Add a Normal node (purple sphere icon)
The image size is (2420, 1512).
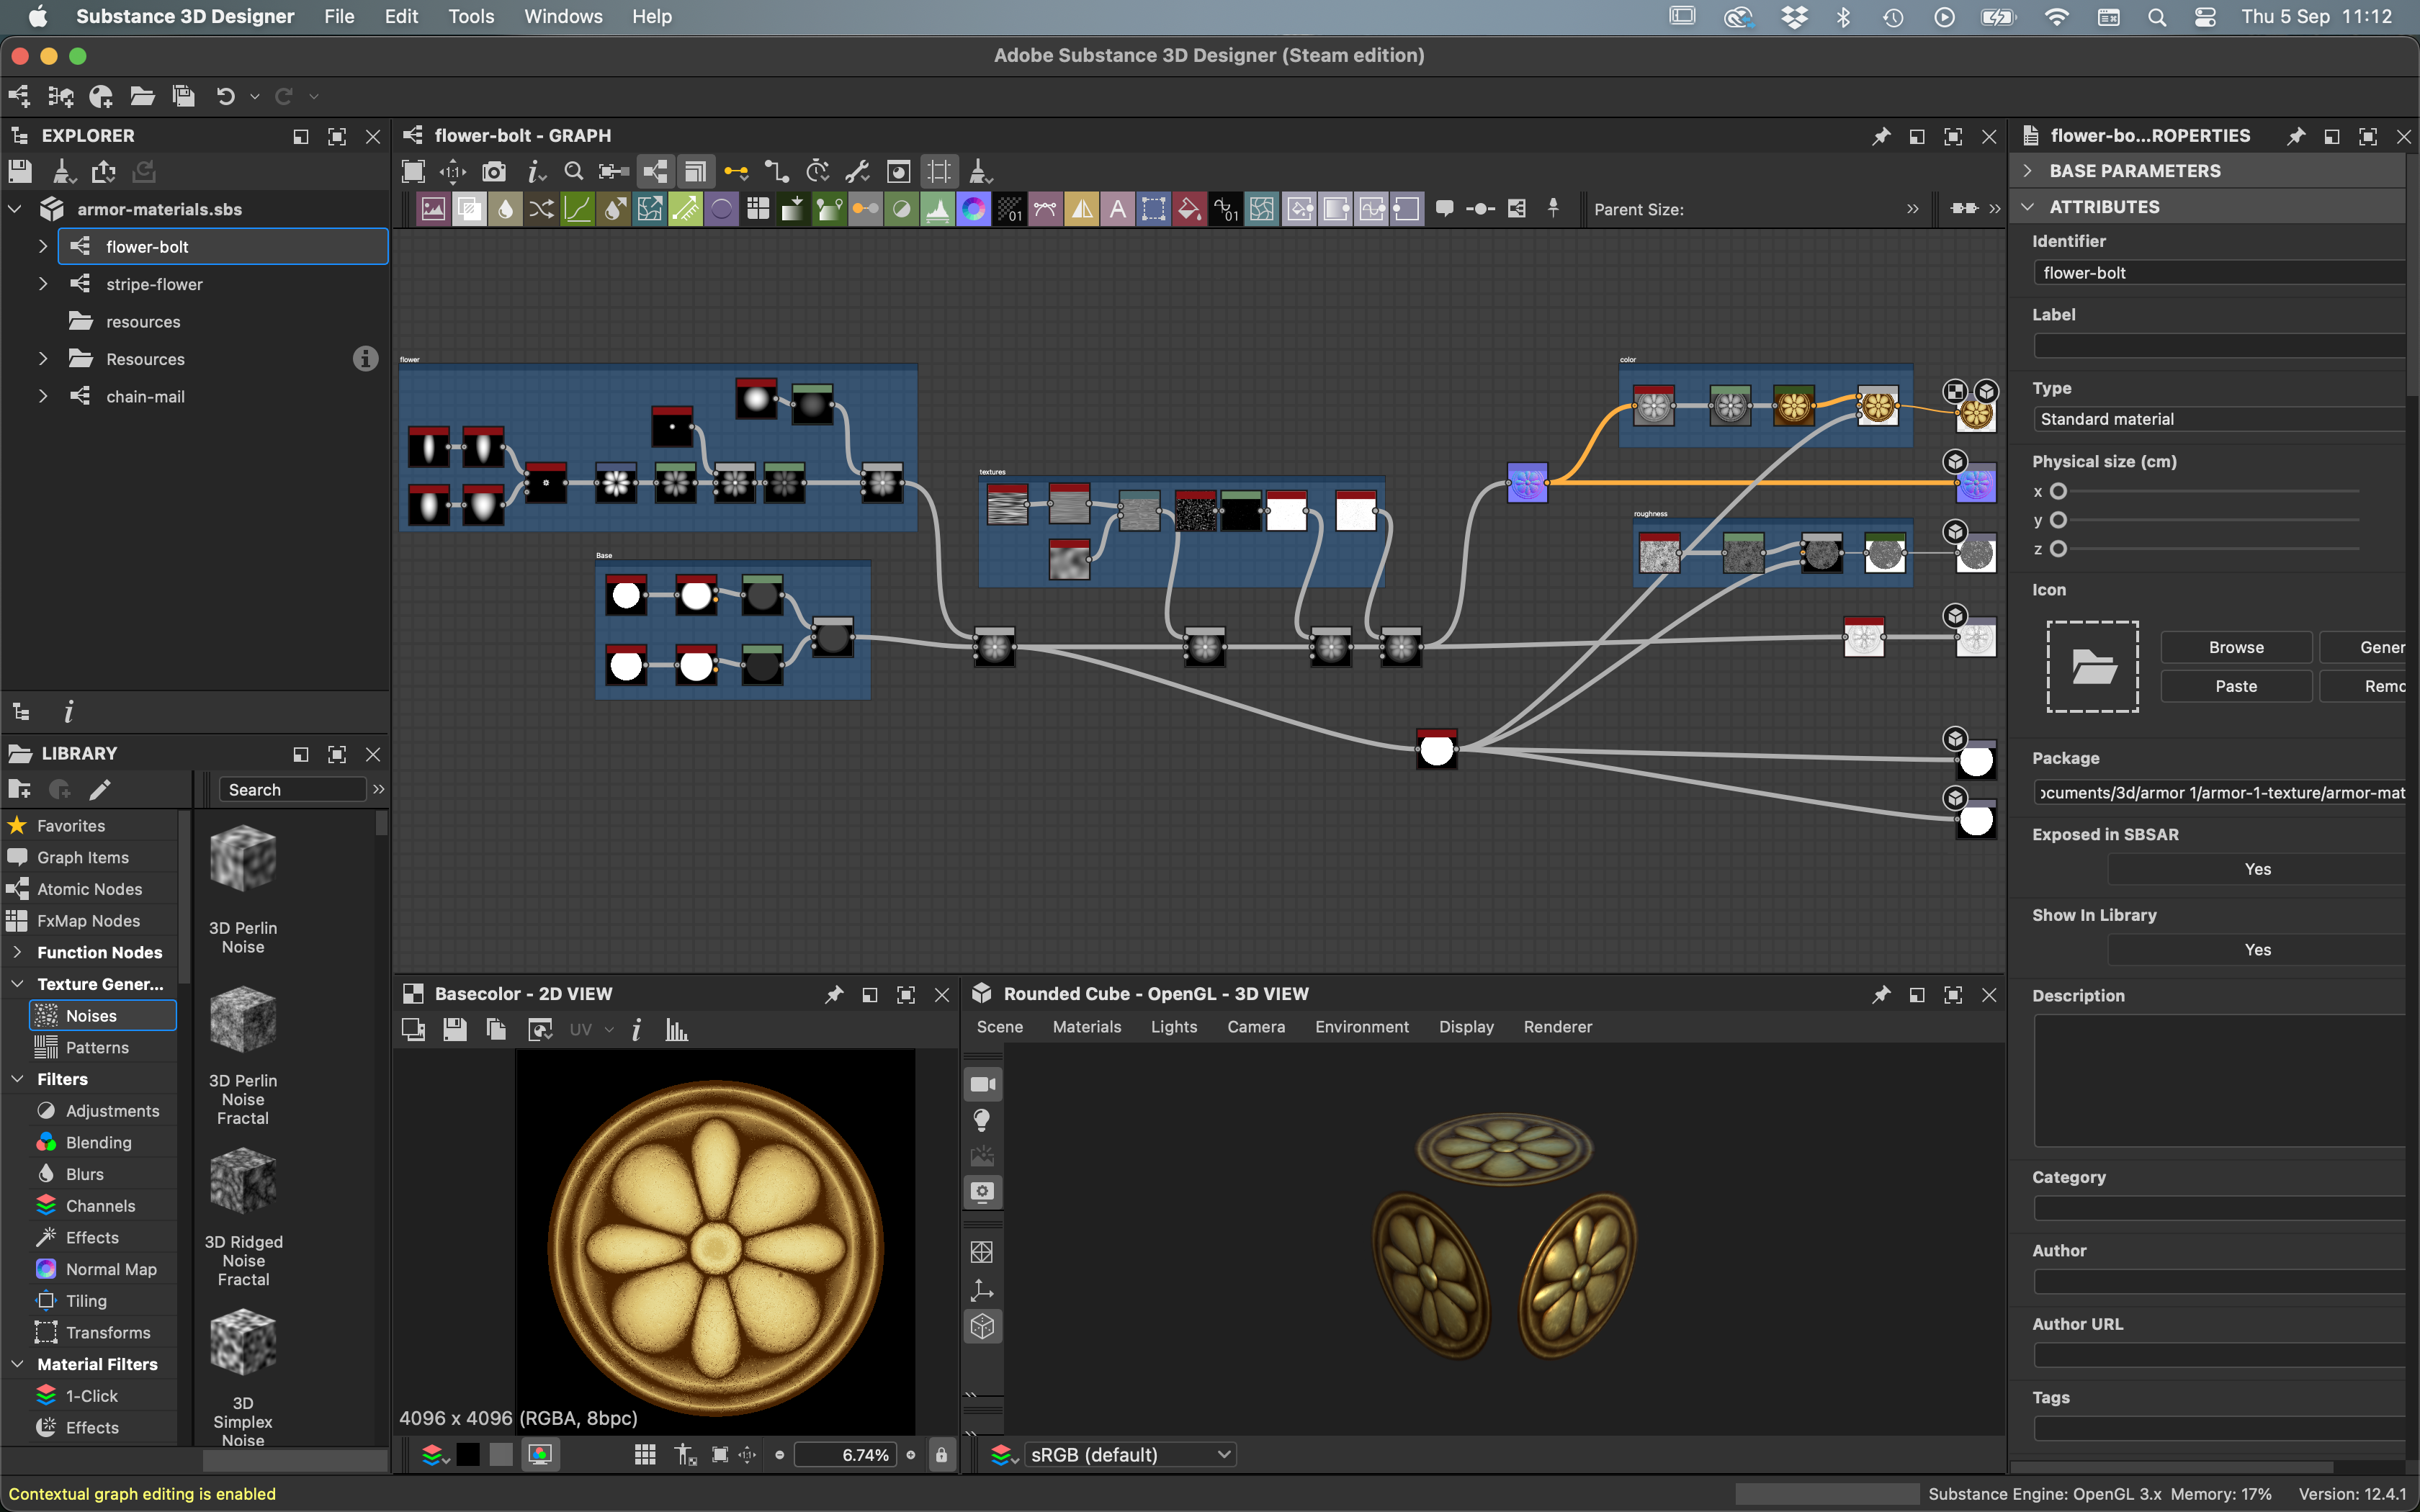coord(721,209)
